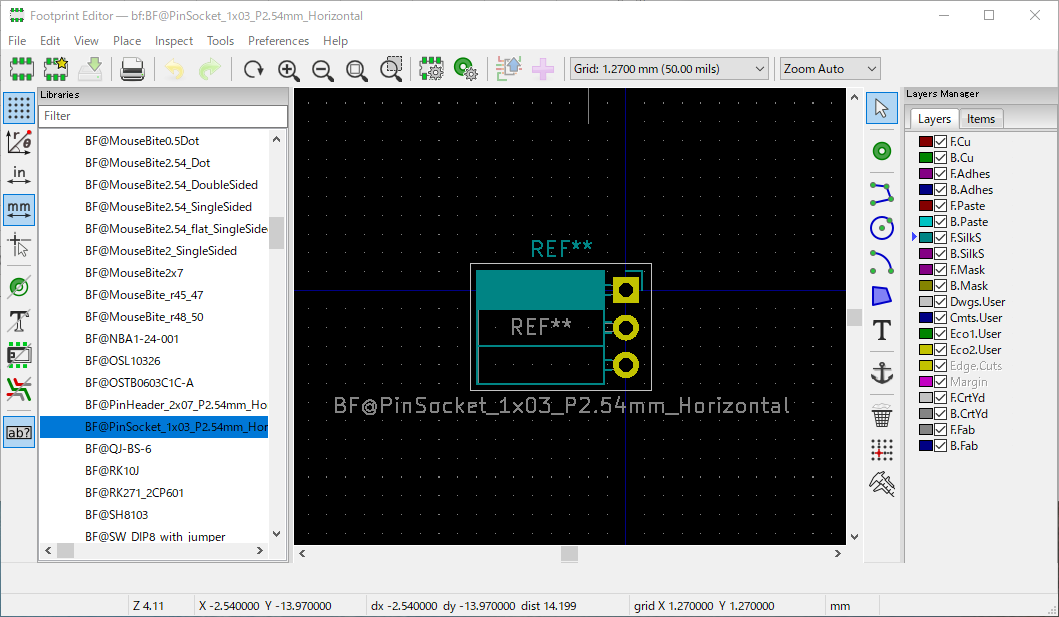Click the B.Paste cyan color swatch
Image resolution: width=1059 pixels, height=617 pixels.
tap(925, 222)
